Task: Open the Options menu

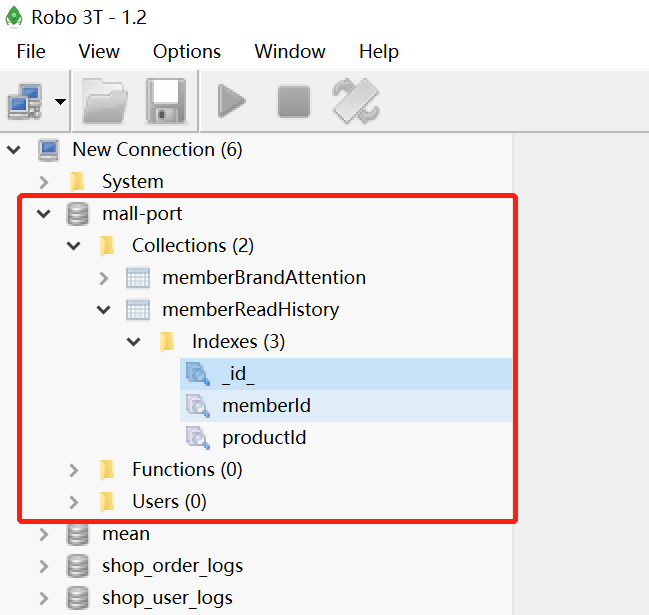Action: [187, 52]
